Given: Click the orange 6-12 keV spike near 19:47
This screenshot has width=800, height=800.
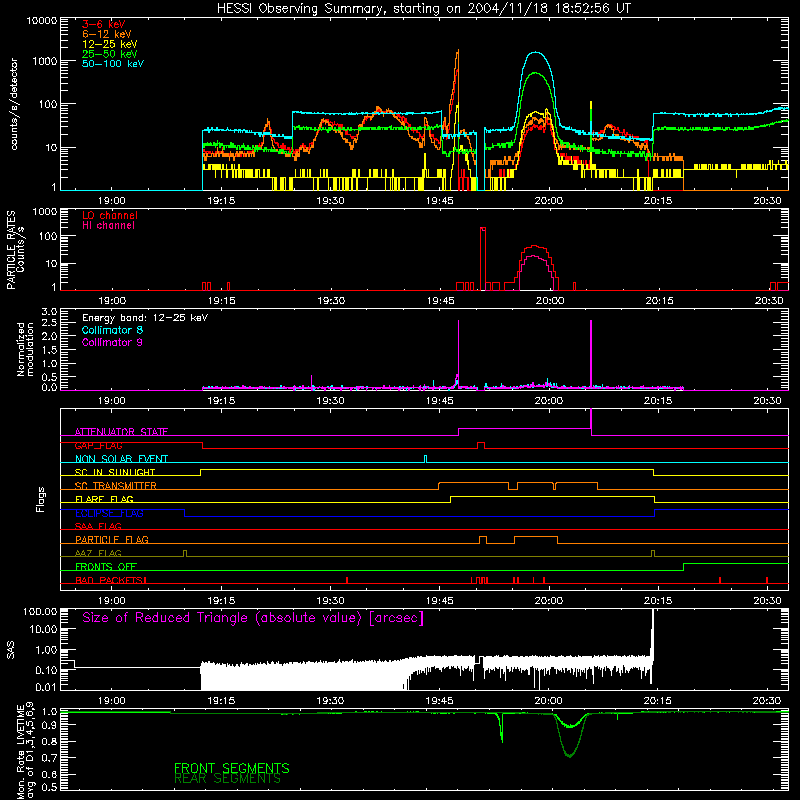Looking at the screenshot, I should click(x=458, y=51).
